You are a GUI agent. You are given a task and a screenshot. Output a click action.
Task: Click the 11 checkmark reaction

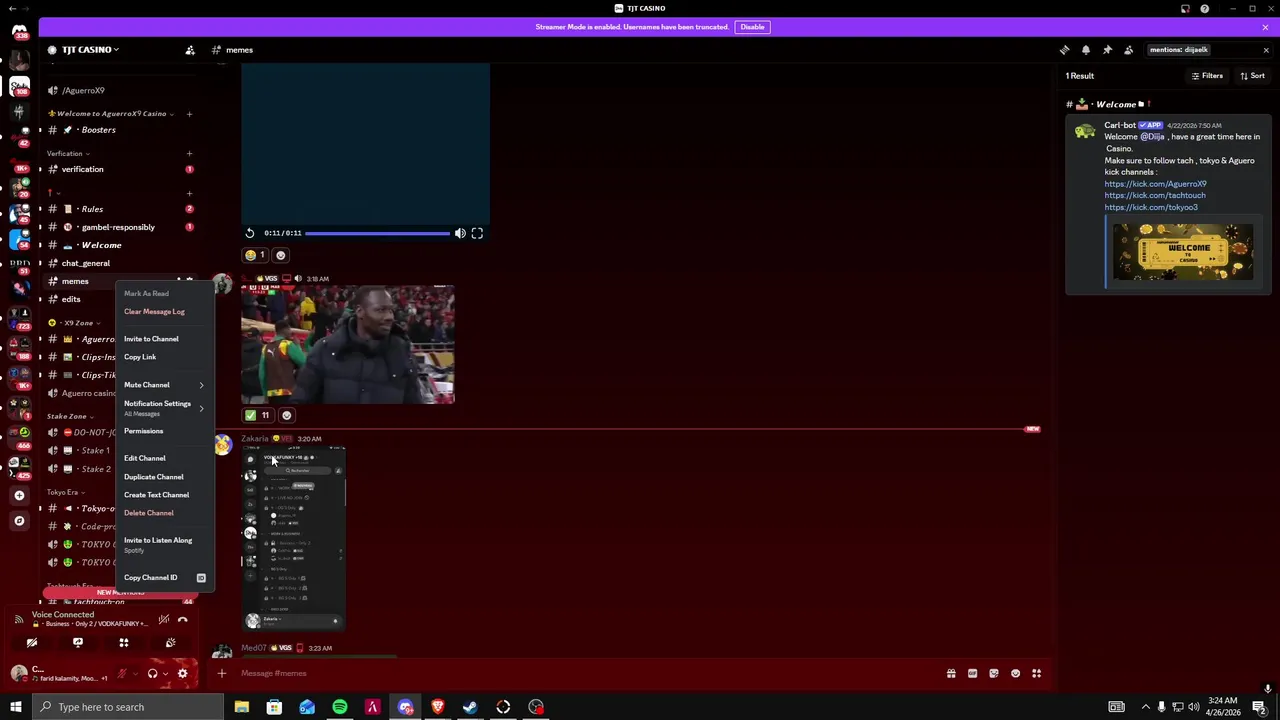pyautogui.click(x=257, y=415)
